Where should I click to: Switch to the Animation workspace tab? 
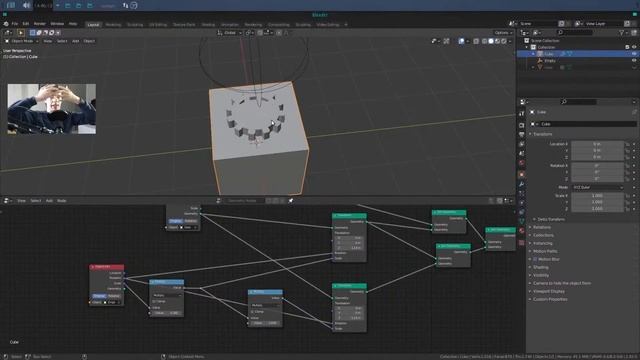pyautogui.click(x=230, y=24)
